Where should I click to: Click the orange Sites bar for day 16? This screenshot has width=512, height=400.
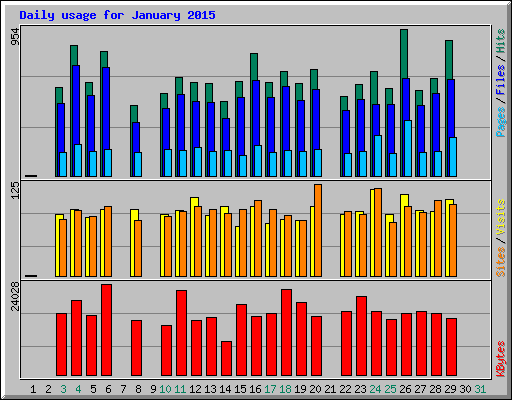coord(258,238)
